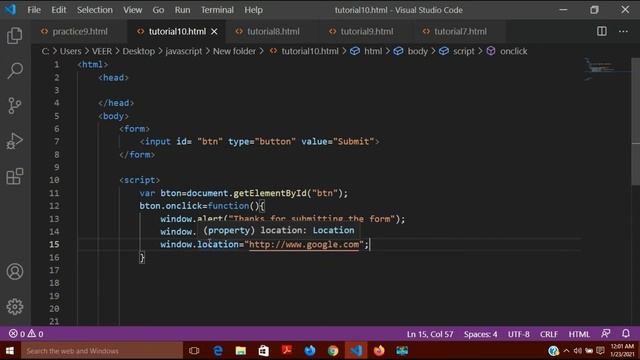The image size is (640, 360).
Task: Open the Selection menu
Action: (95, 10)
